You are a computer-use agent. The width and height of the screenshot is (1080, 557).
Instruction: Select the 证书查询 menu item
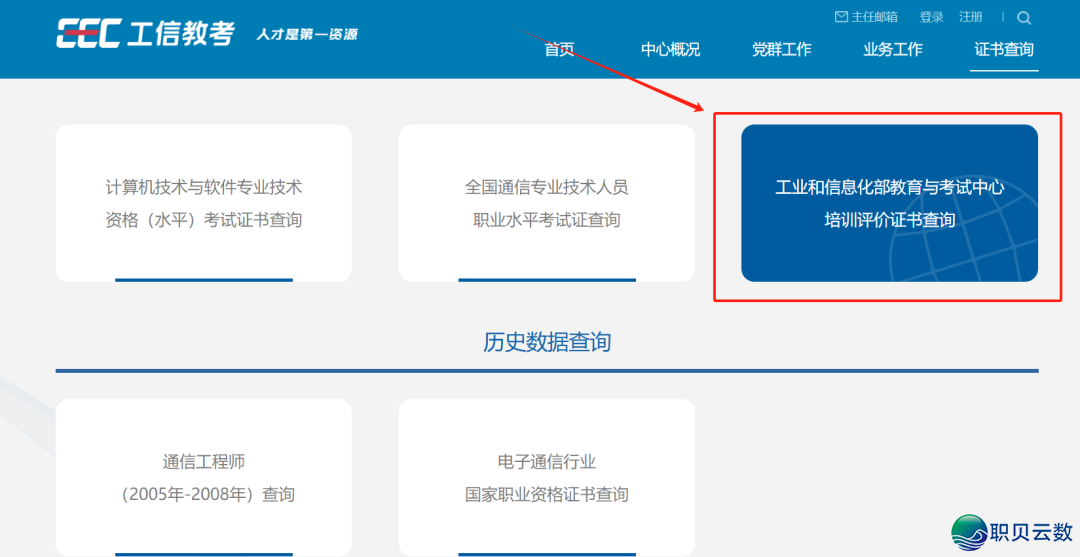(x=1004, y=50)
